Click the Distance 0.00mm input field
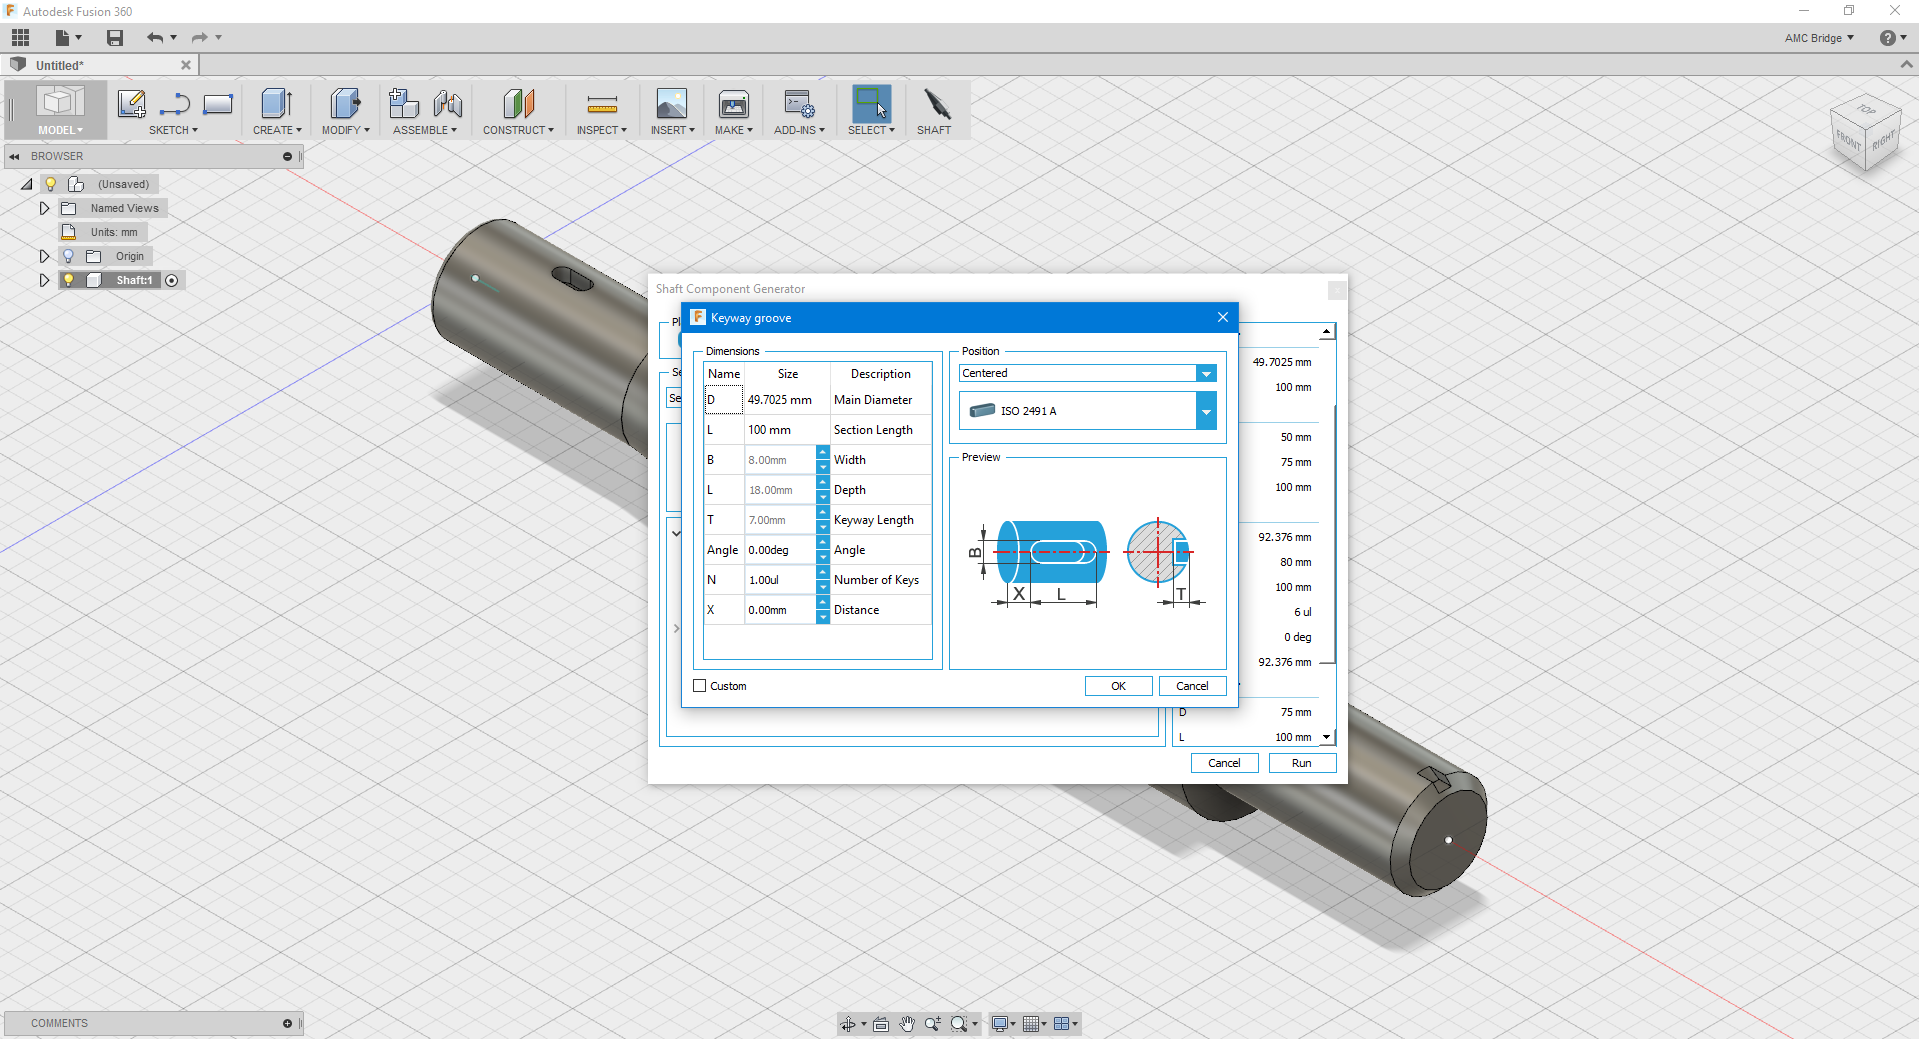This screenshot has width=1919, height=1039. (x=780, y=610)
